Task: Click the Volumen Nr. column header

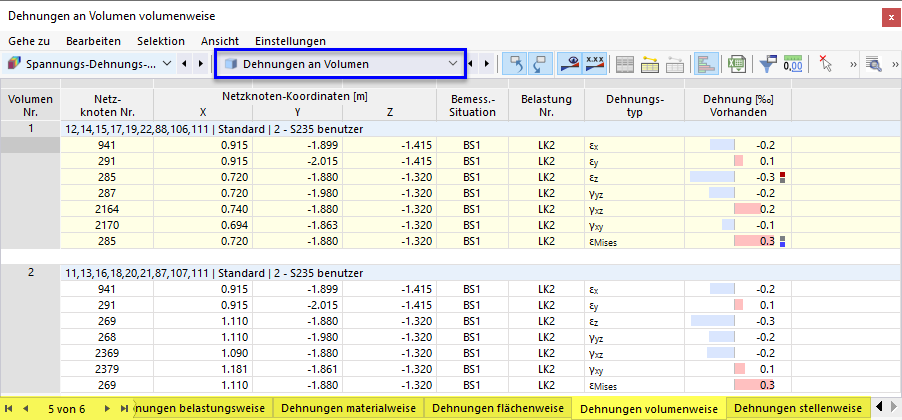Action: pos(30,105)
